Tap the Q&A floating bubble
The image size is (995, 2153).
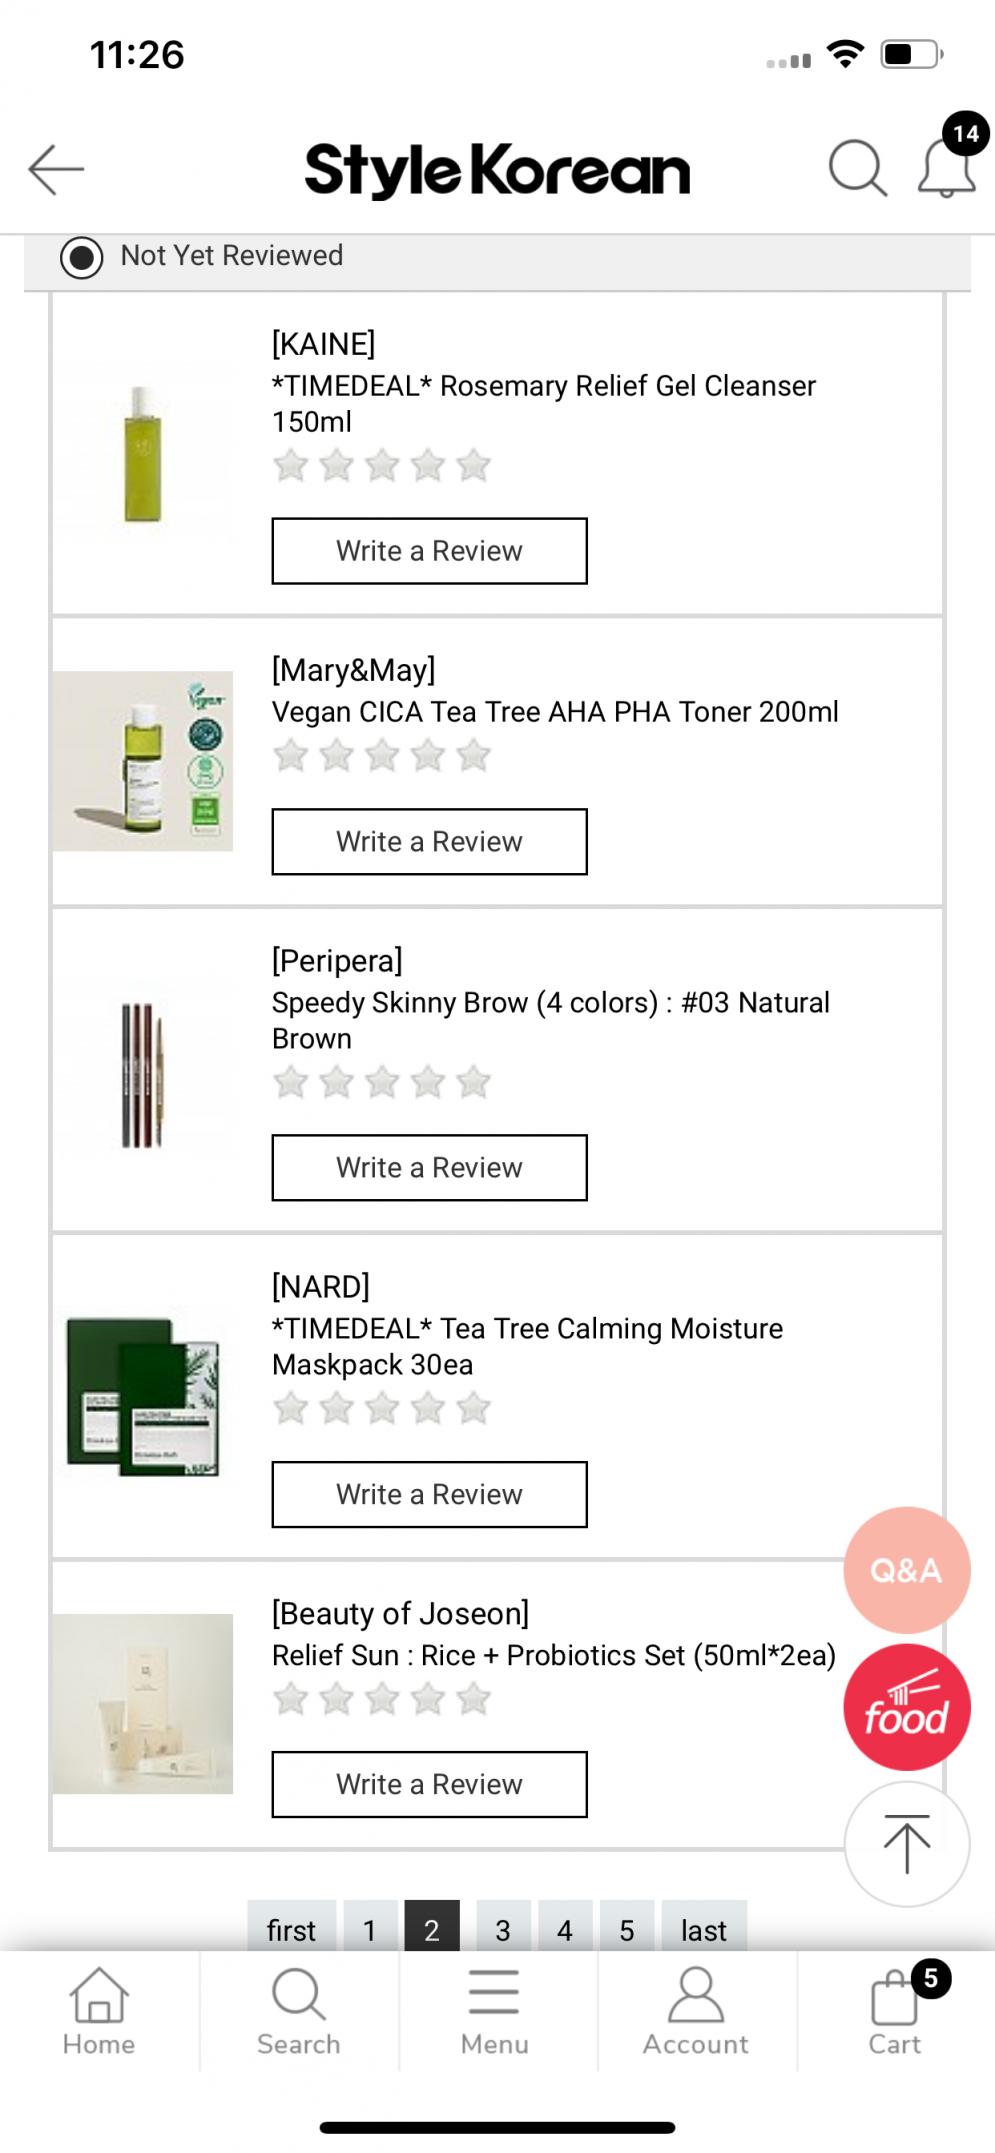tap(906, 1570)
